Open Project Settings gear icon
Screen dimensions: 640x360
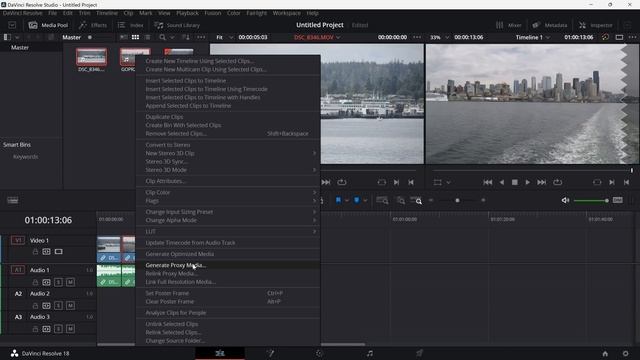tap(625, 353)
